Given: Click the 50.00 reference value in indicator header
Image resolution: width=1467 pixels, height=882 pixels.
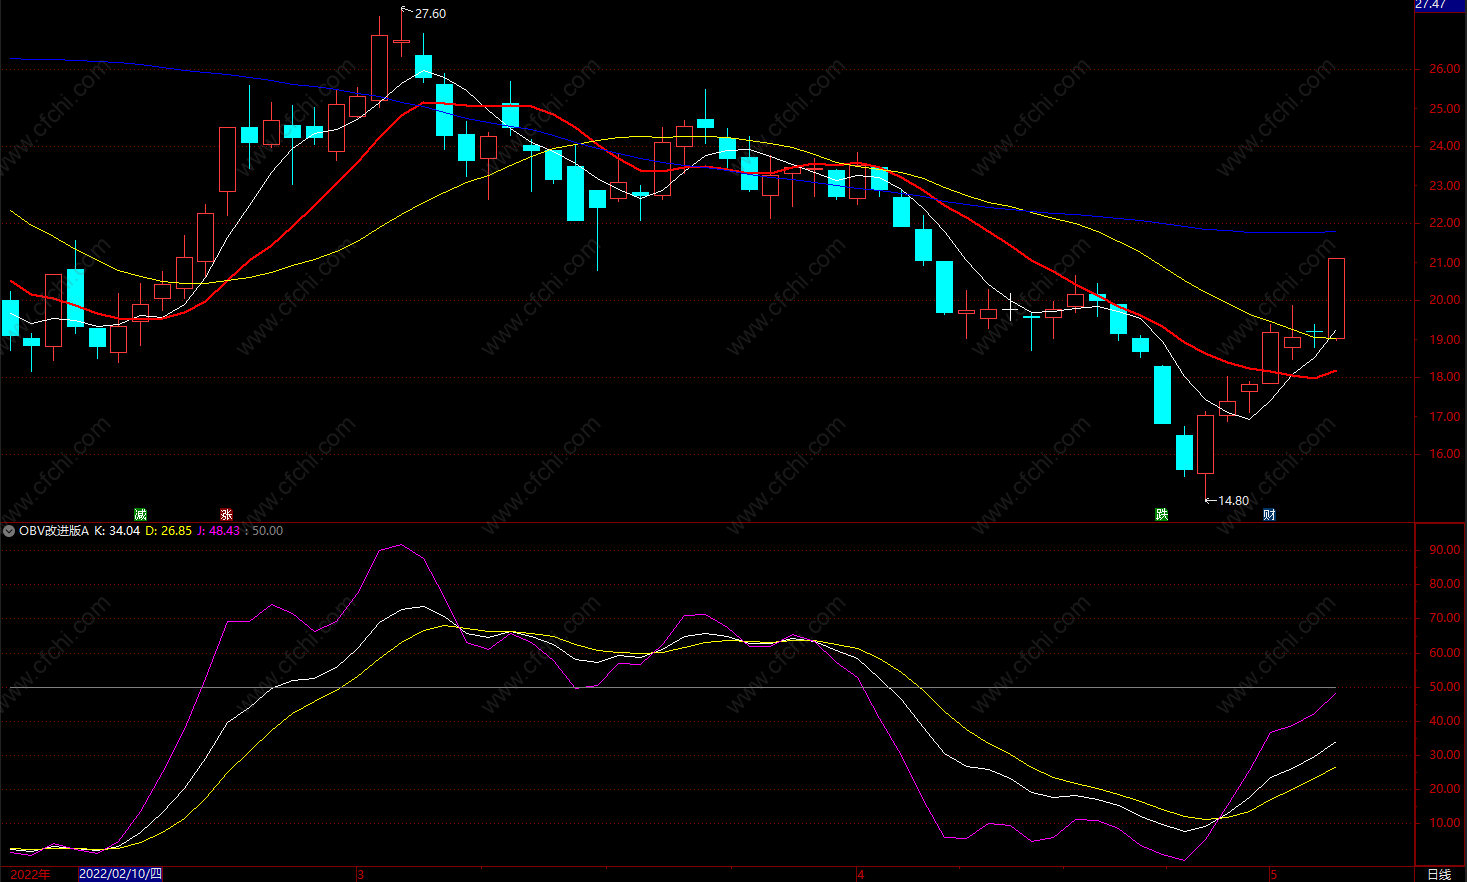Looking at the screenshot, I should tap(267, 531).
